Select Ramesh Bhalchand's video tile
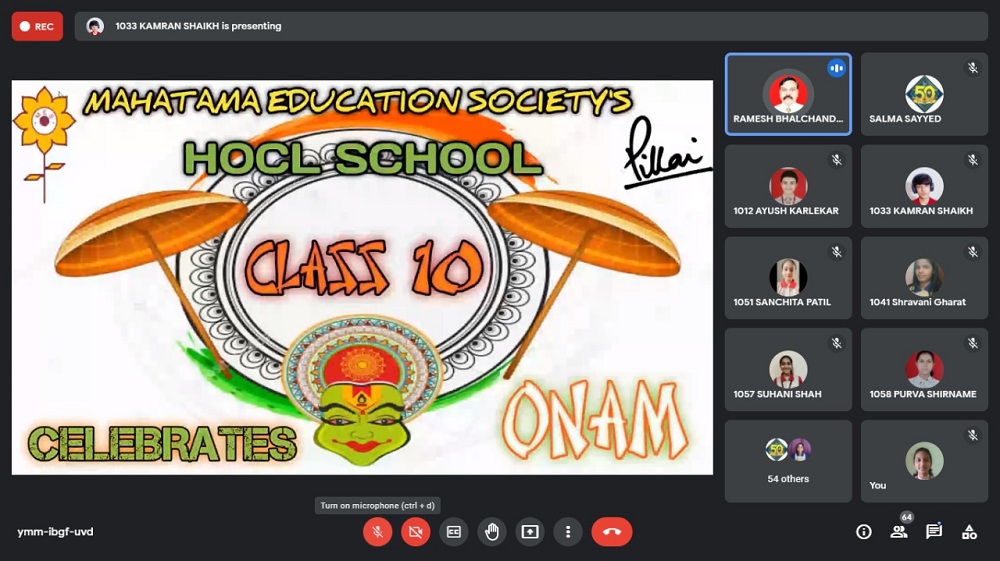 tap(788, 93)
